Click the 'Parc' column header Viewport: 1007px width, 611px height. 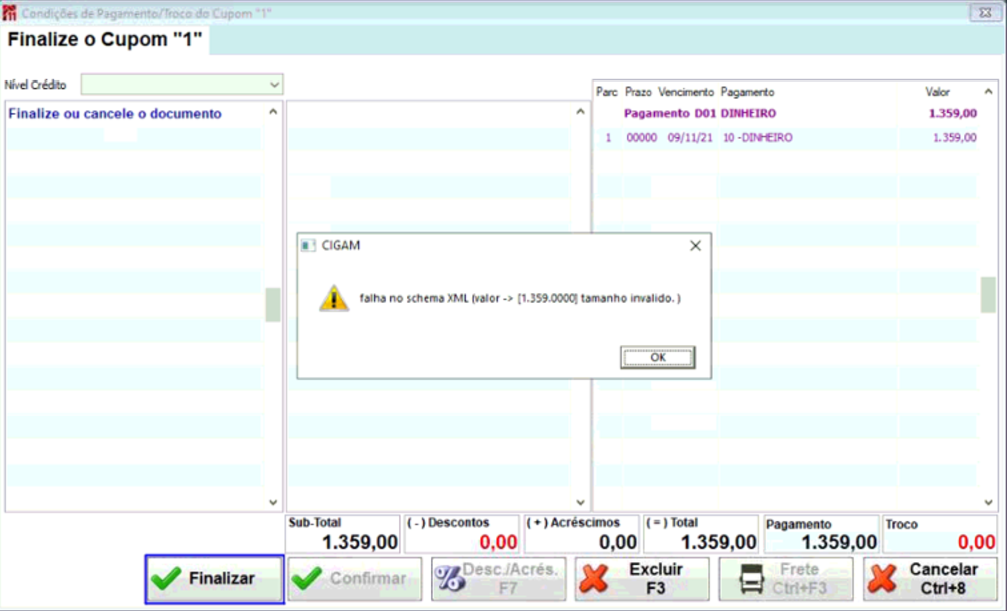click(607, 93)
